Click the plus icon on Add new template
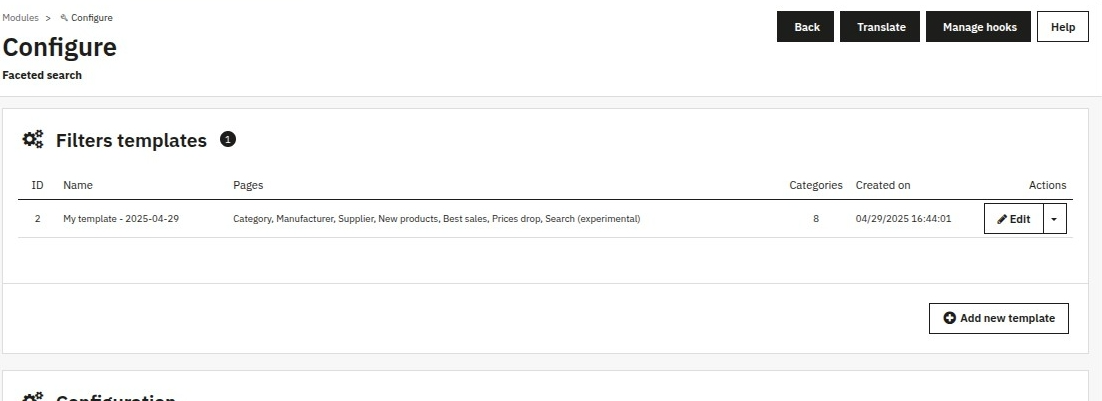 click(949, 318)
